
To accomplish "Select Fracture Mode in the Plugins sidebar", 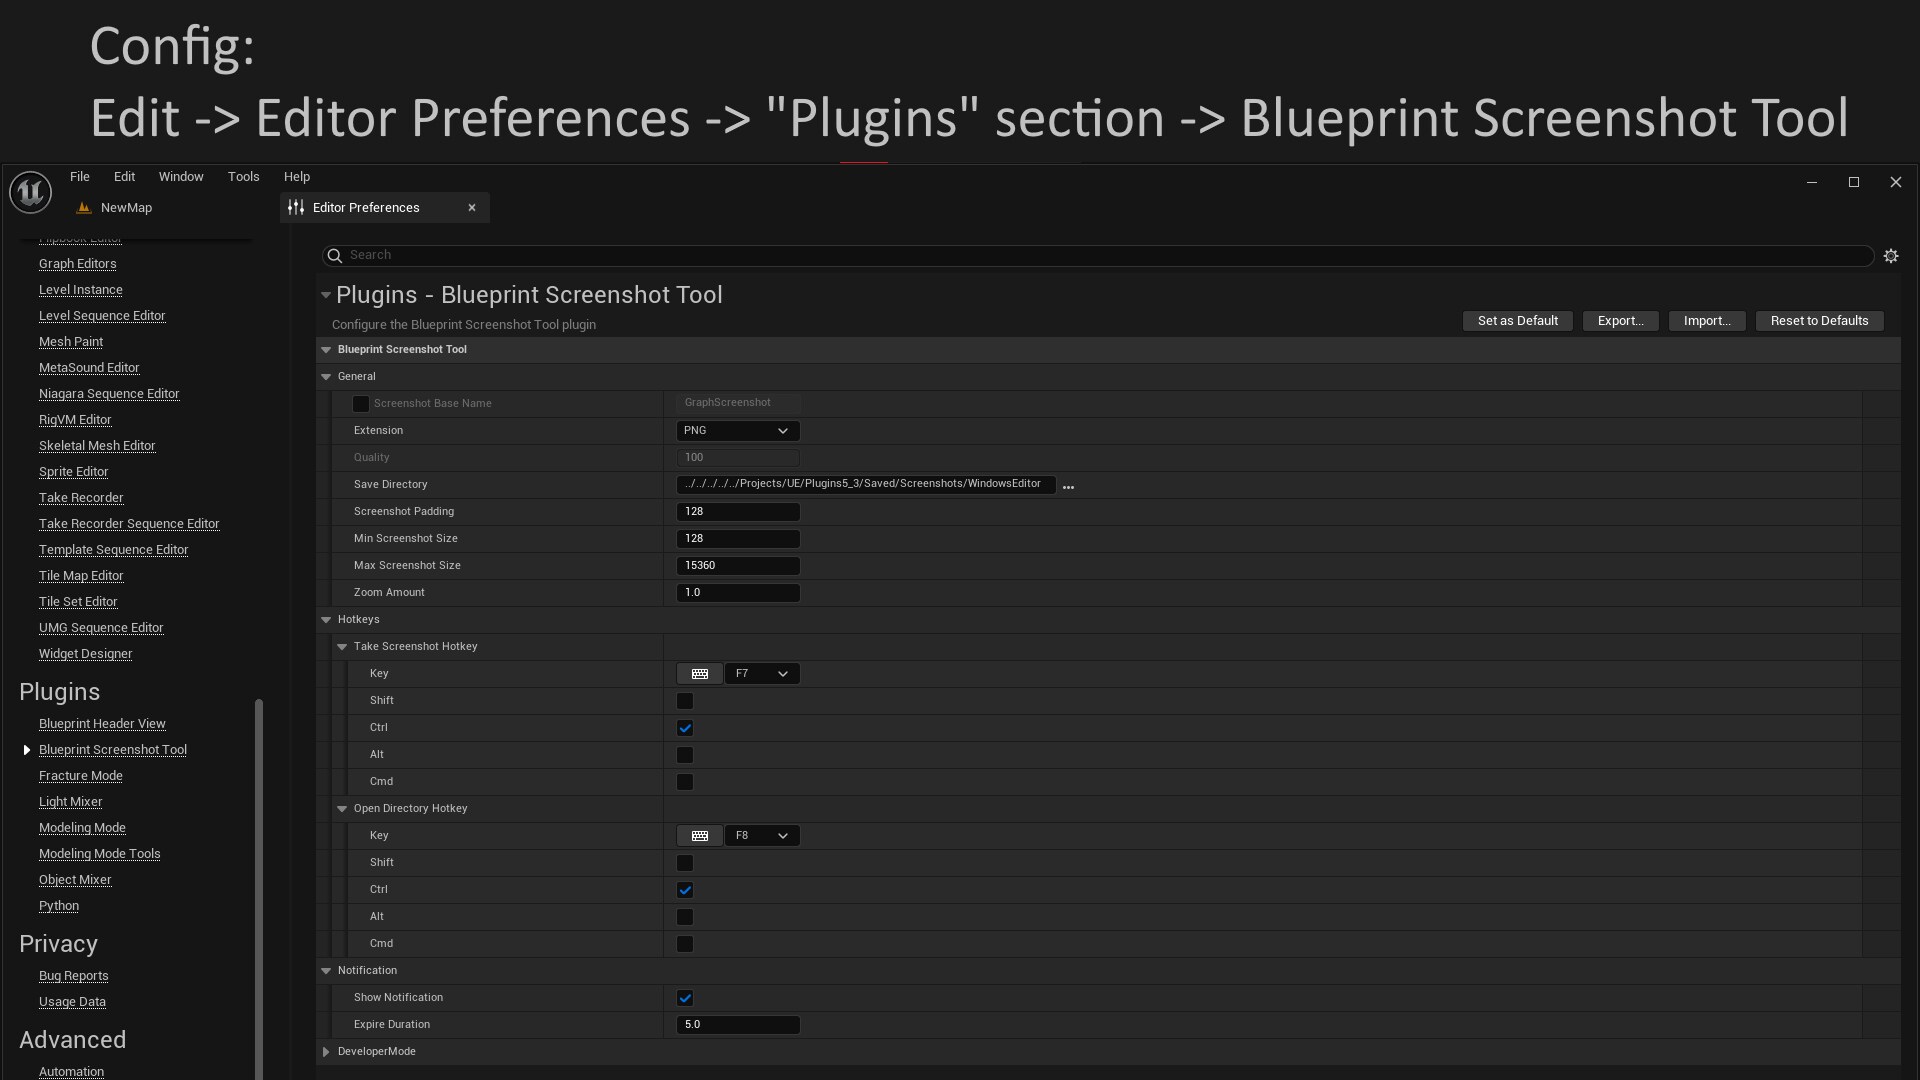I will point(81,775).
